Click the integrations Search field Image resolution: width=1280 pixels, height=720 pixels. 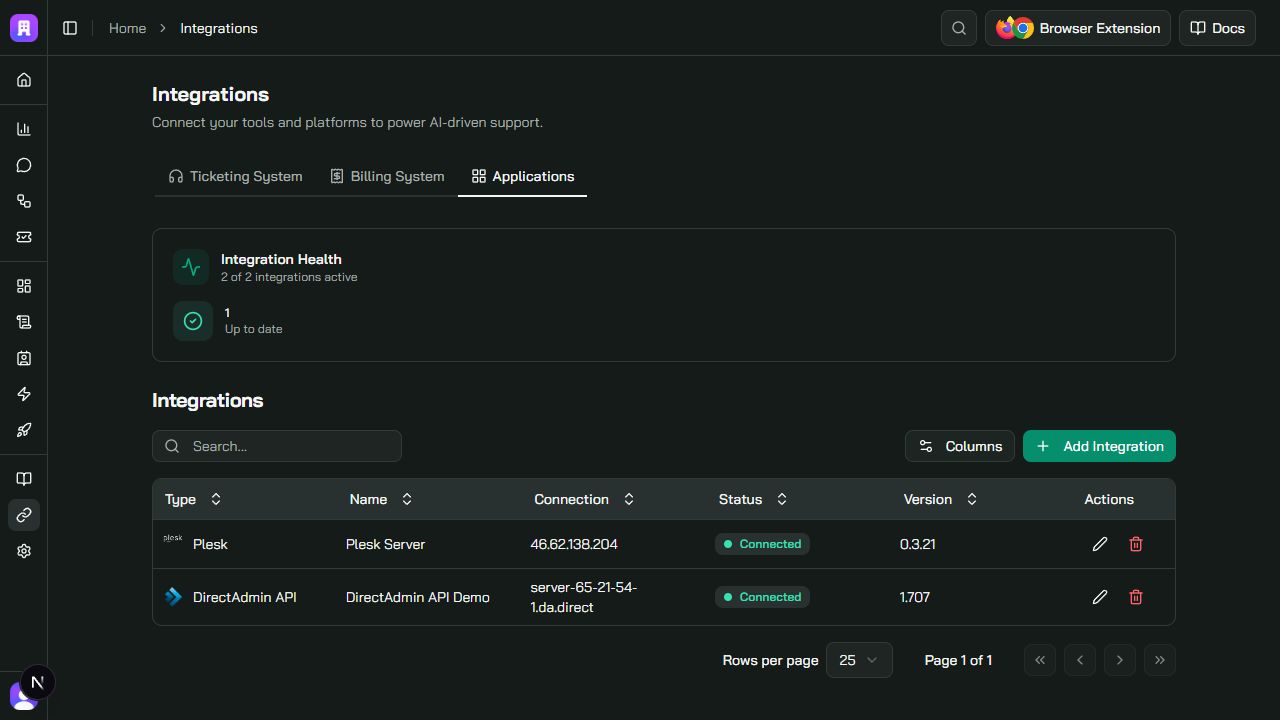pyautogui.click(x=277, y=446)
